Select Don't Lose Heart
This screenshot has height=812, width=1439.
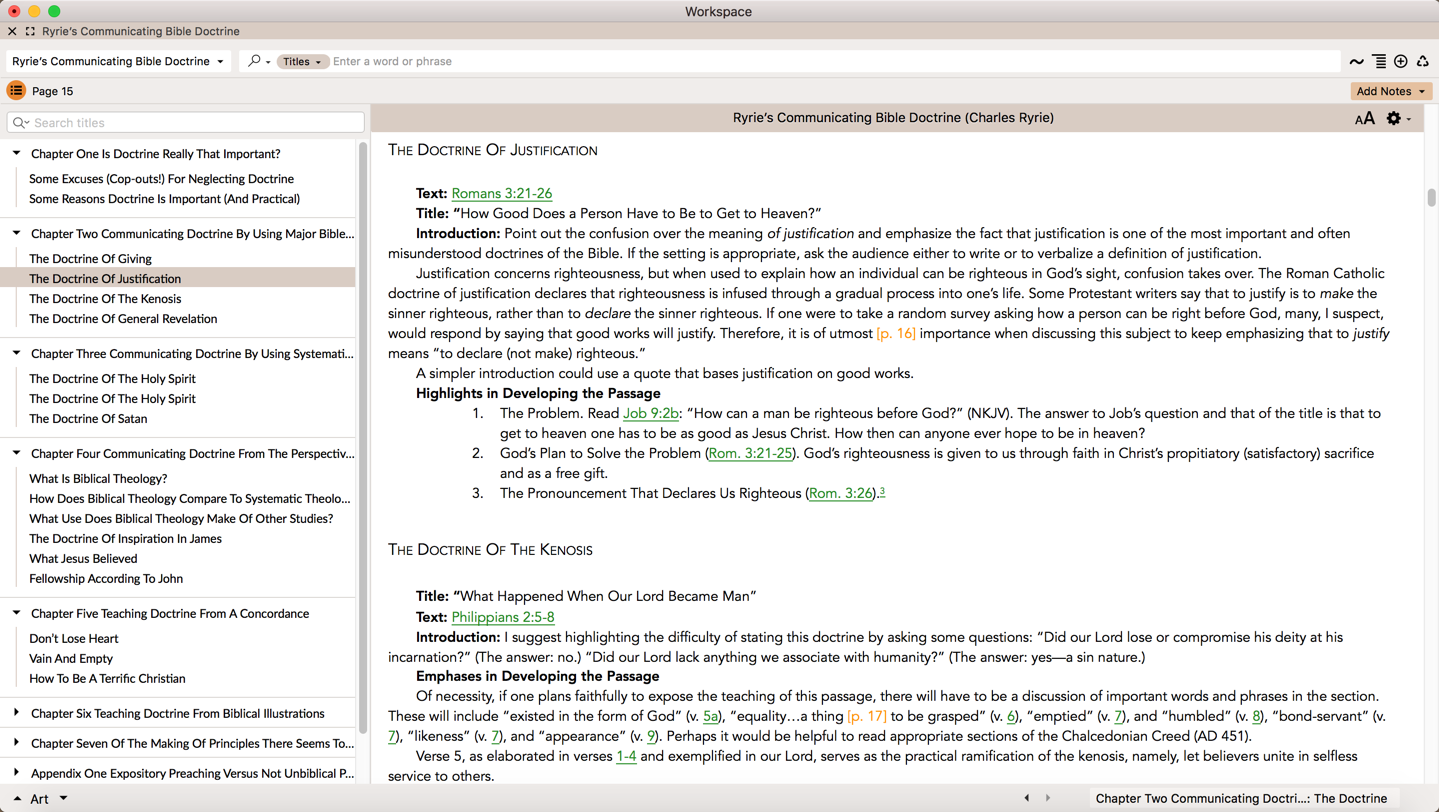pyautogui.click(x=73, y=639)
